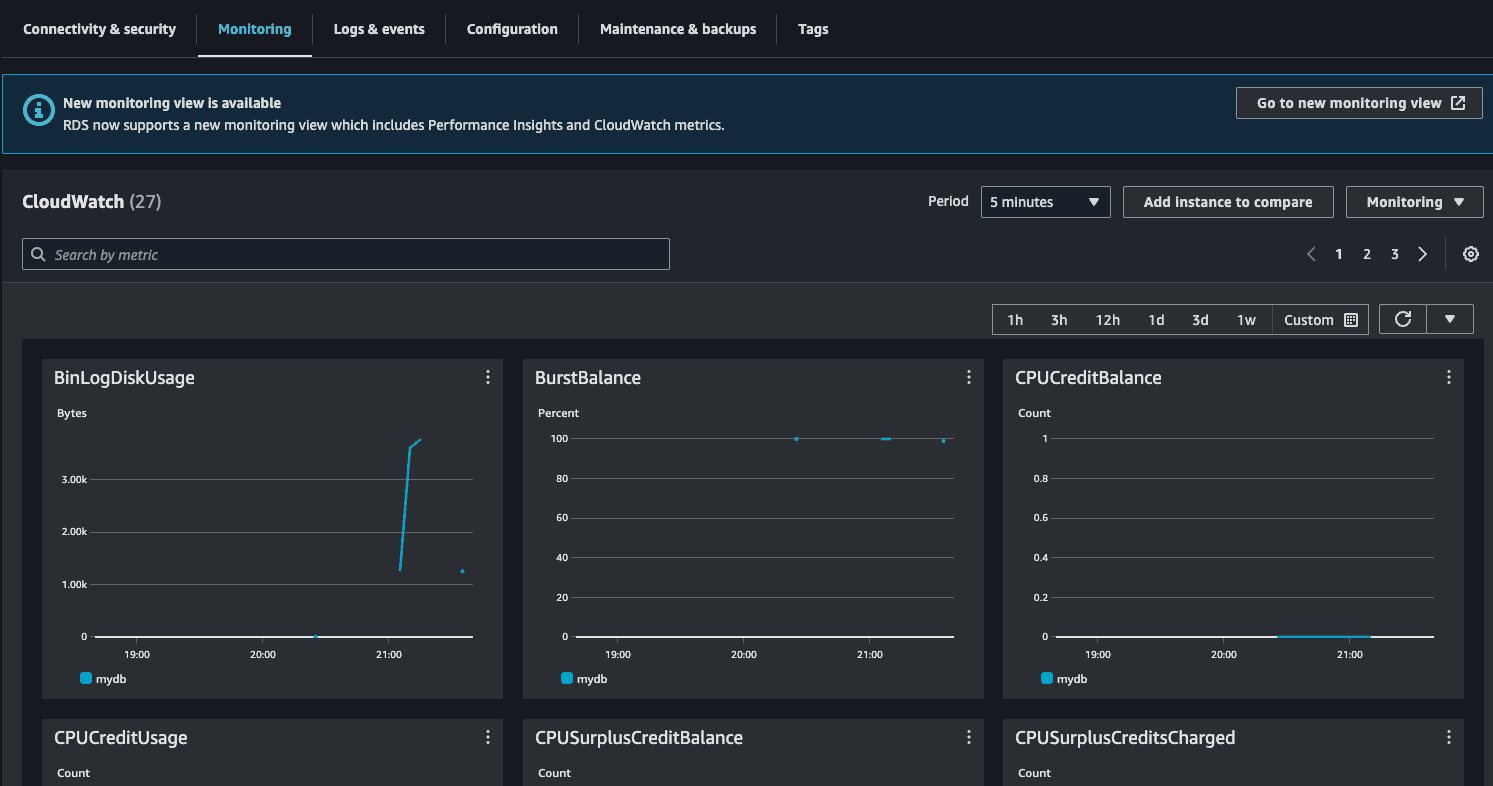Viewport: 1493px width, 786px height.
Task: Open the Configuration tab
Action: tap(511, 29)
